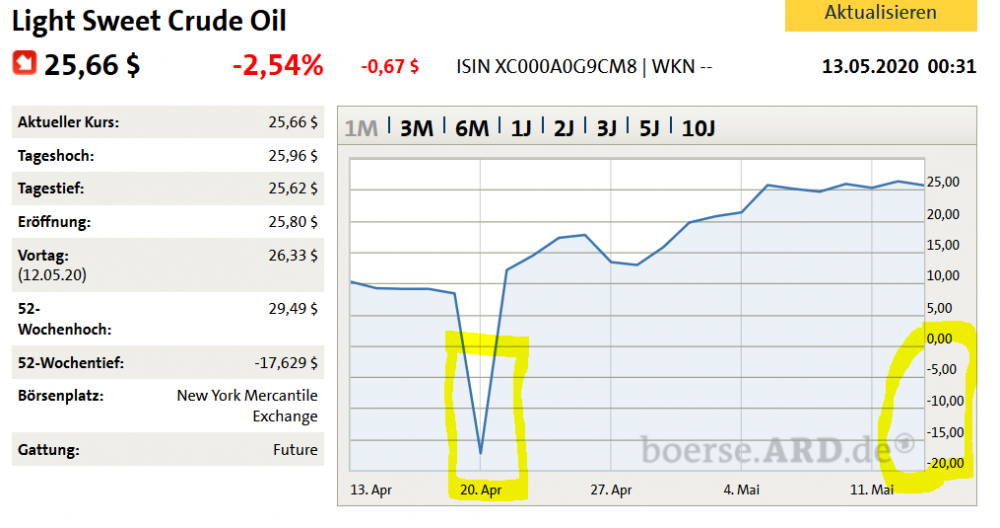
Task: Click the red down-arrow price icon
Action: point(23,63)
